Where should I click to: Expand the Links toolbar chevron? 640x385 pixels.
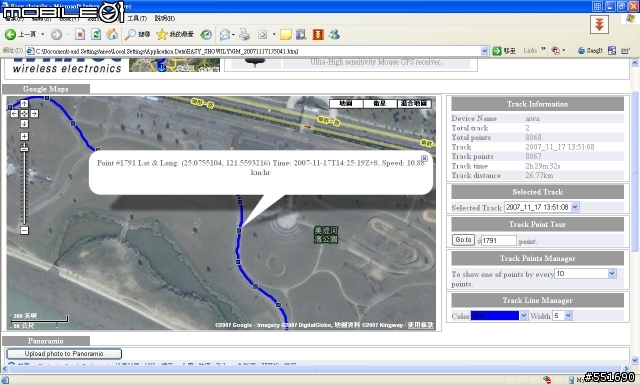point(543,49)
